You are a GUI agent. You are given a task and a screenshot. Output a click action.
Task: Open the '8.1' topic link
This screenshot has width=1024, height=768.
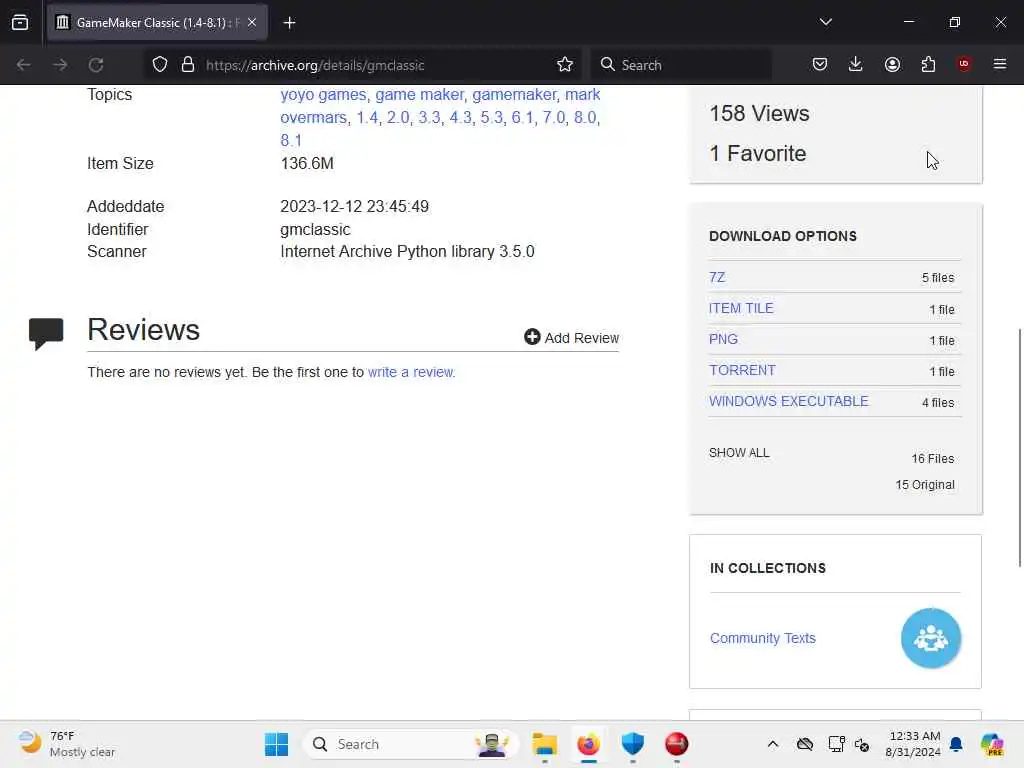tap(291, 140)
